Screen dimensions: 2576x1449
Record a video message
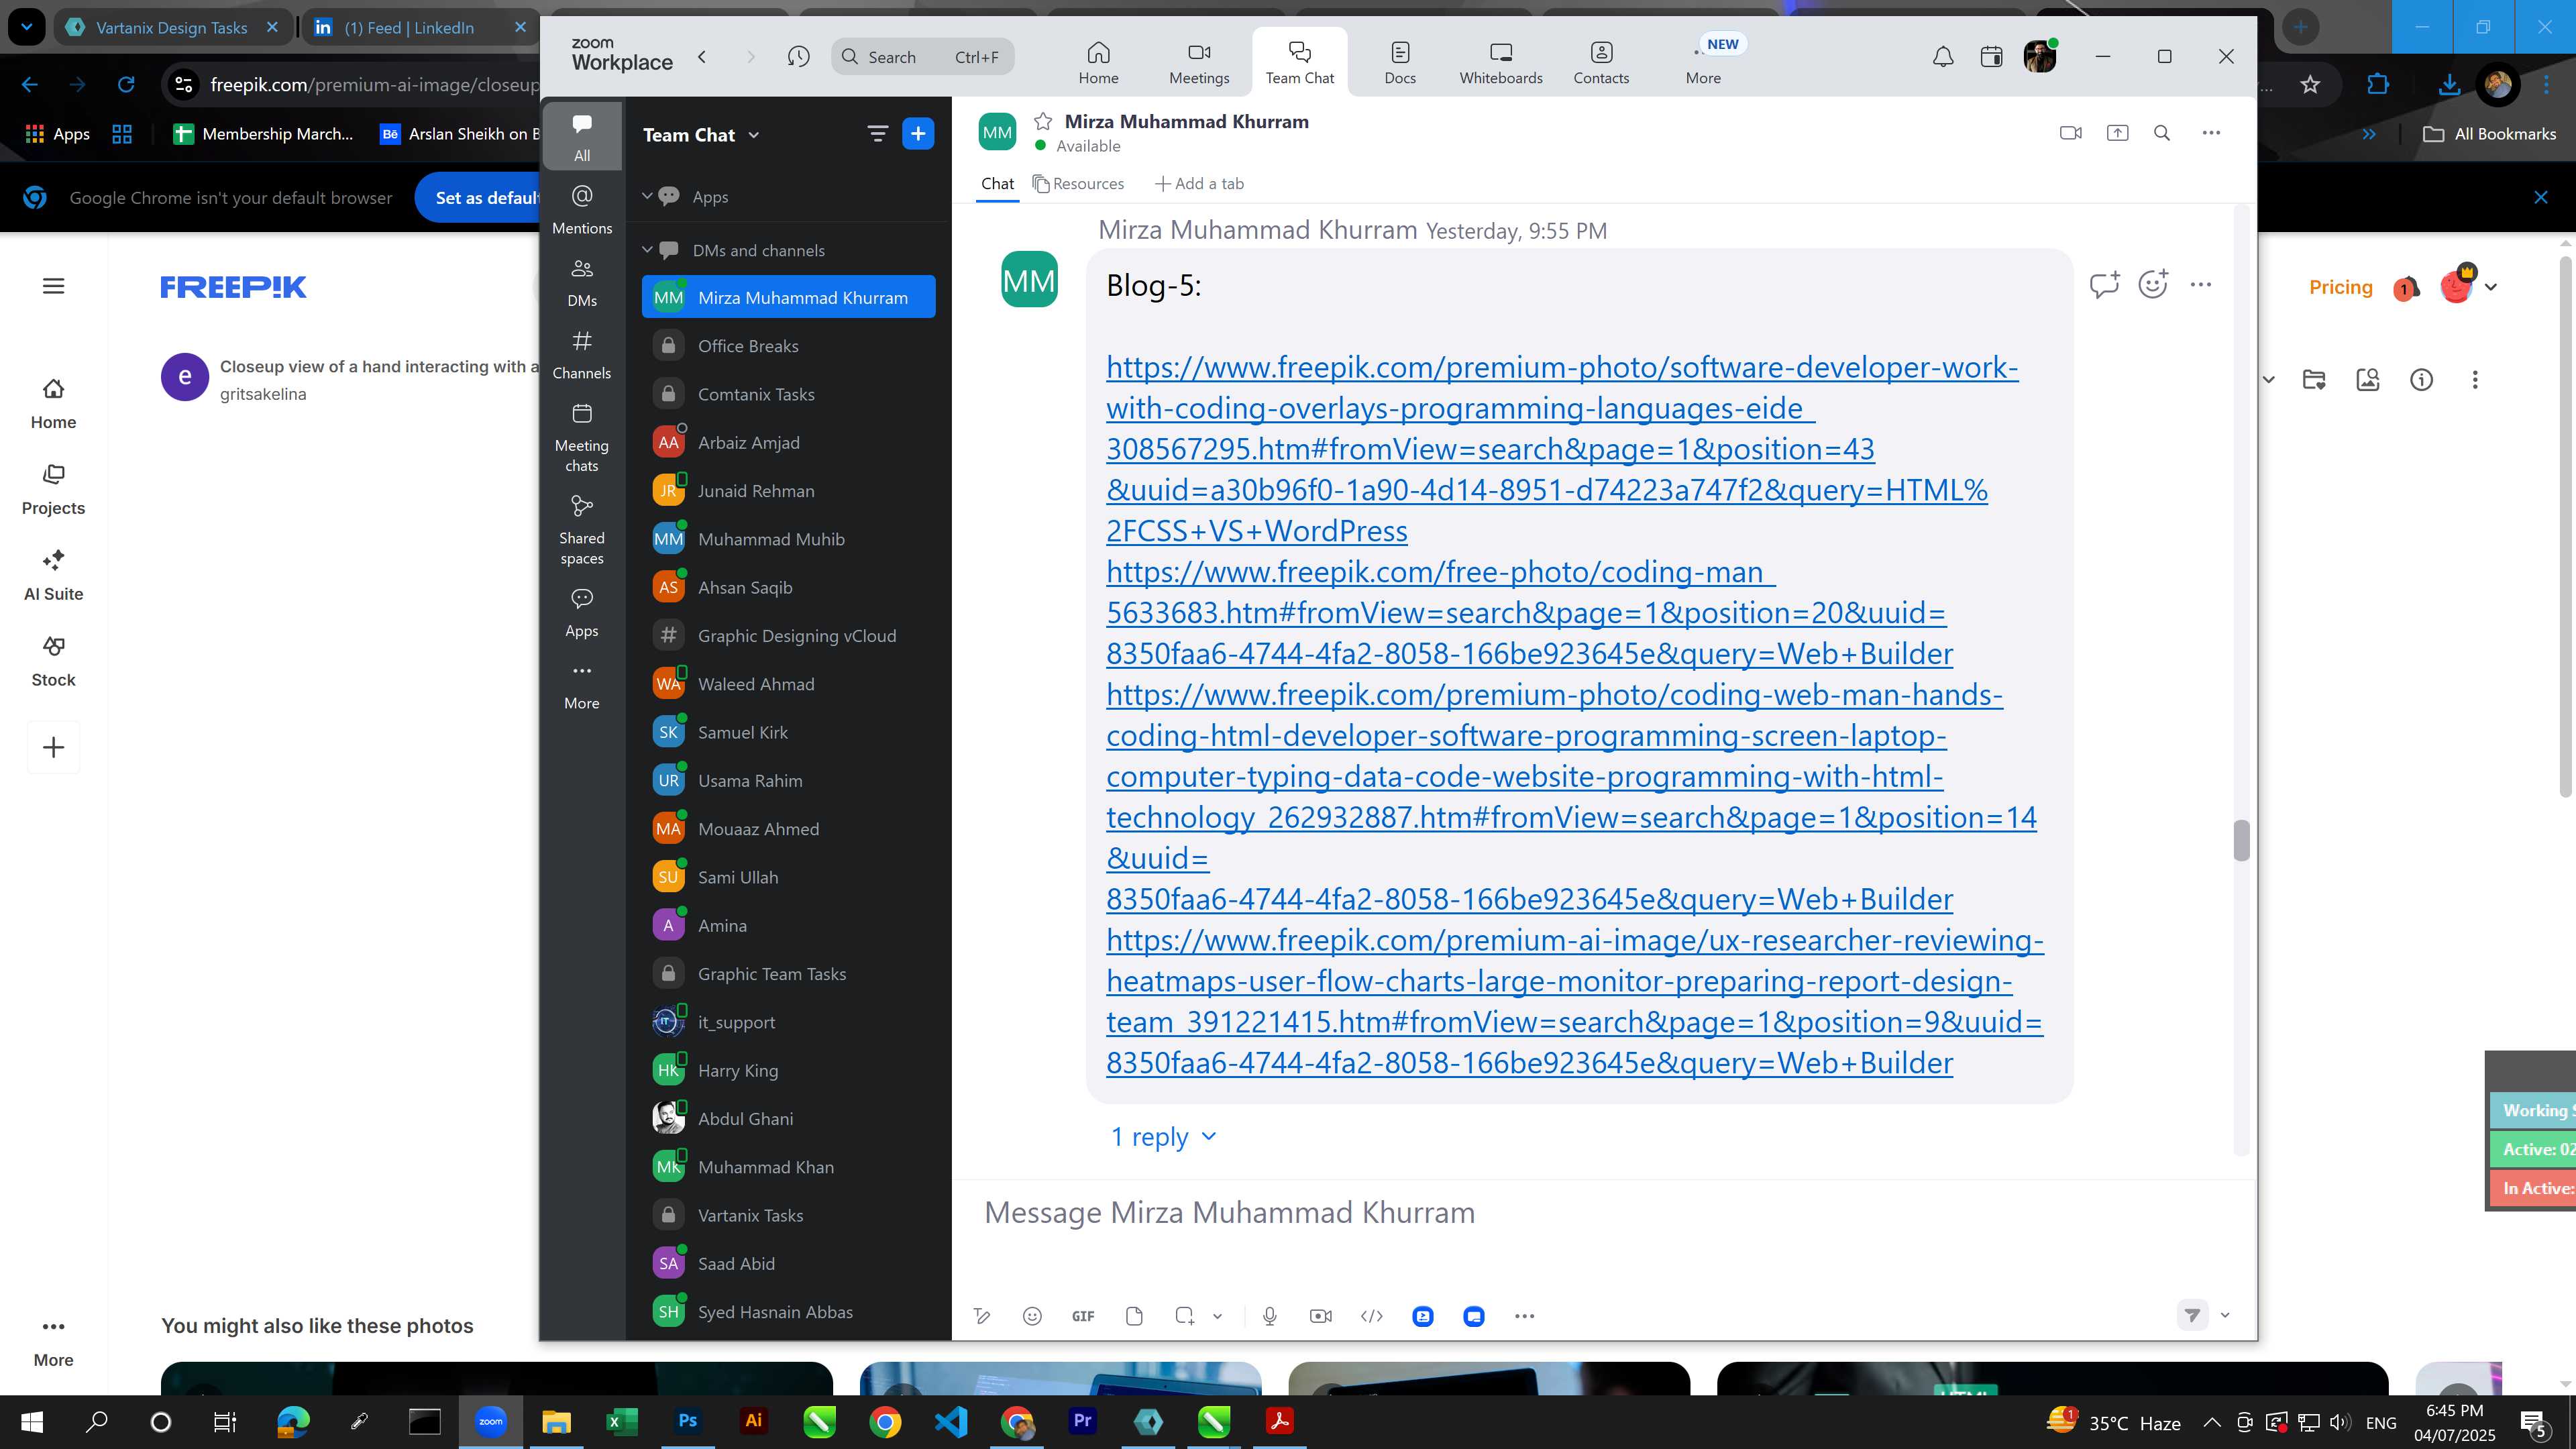[x=1320, y=1316]
